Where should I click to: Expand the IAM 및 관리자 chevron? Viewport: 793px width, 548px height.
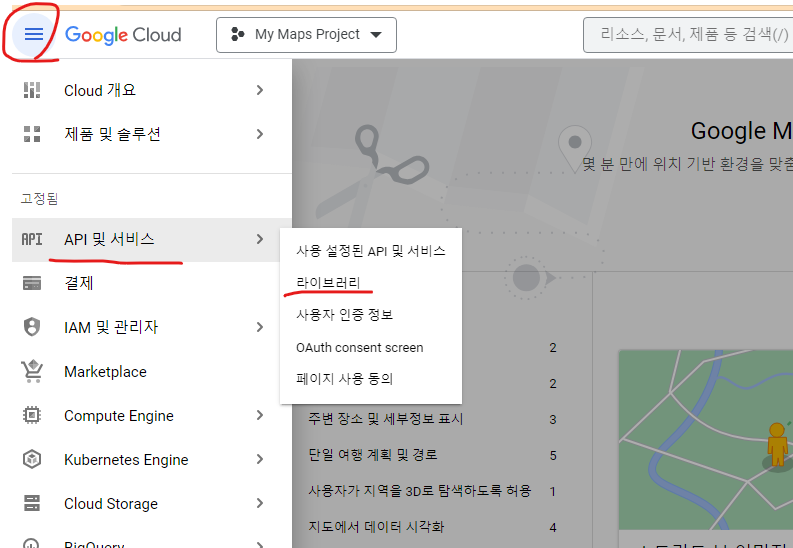tap(260, 327)
